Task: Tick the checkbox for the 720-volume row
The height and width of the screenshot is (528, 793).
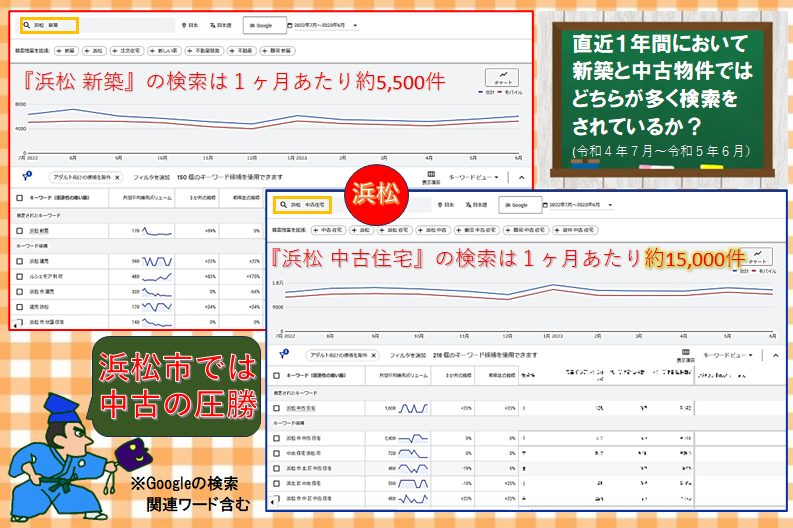Action: click(x=276, y=453)
